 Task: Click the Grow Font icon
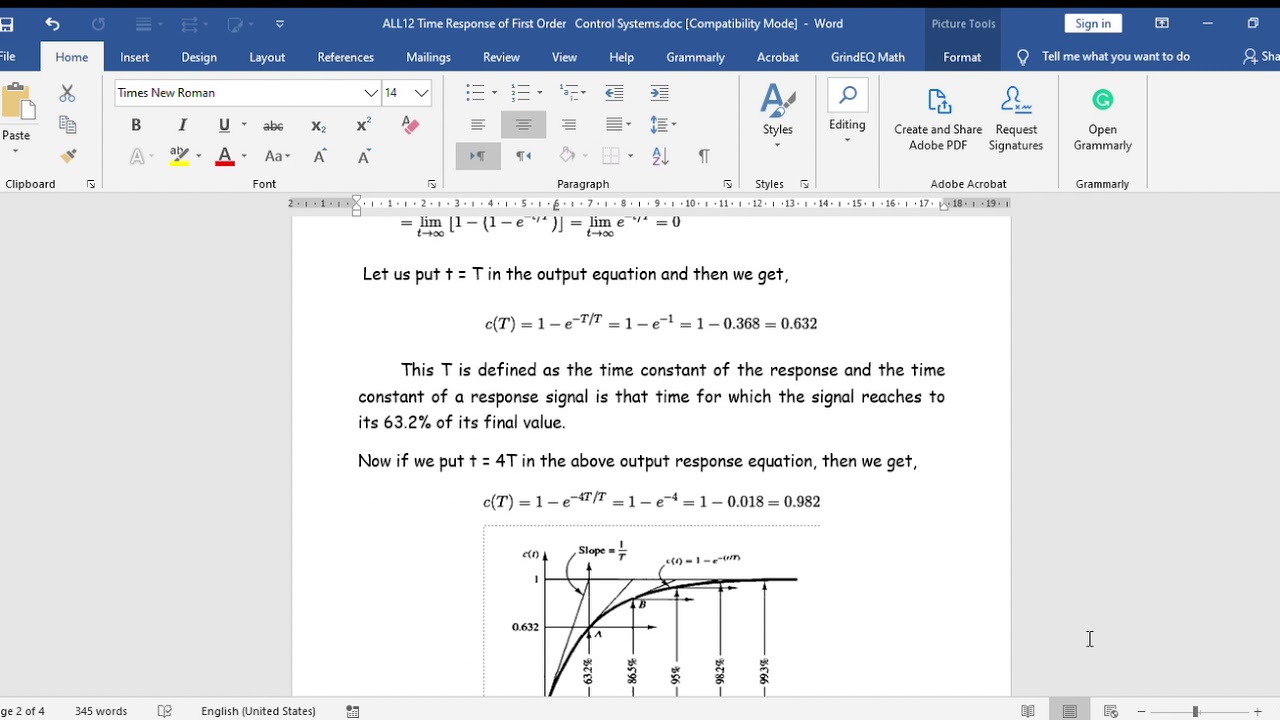pos(320,156)
